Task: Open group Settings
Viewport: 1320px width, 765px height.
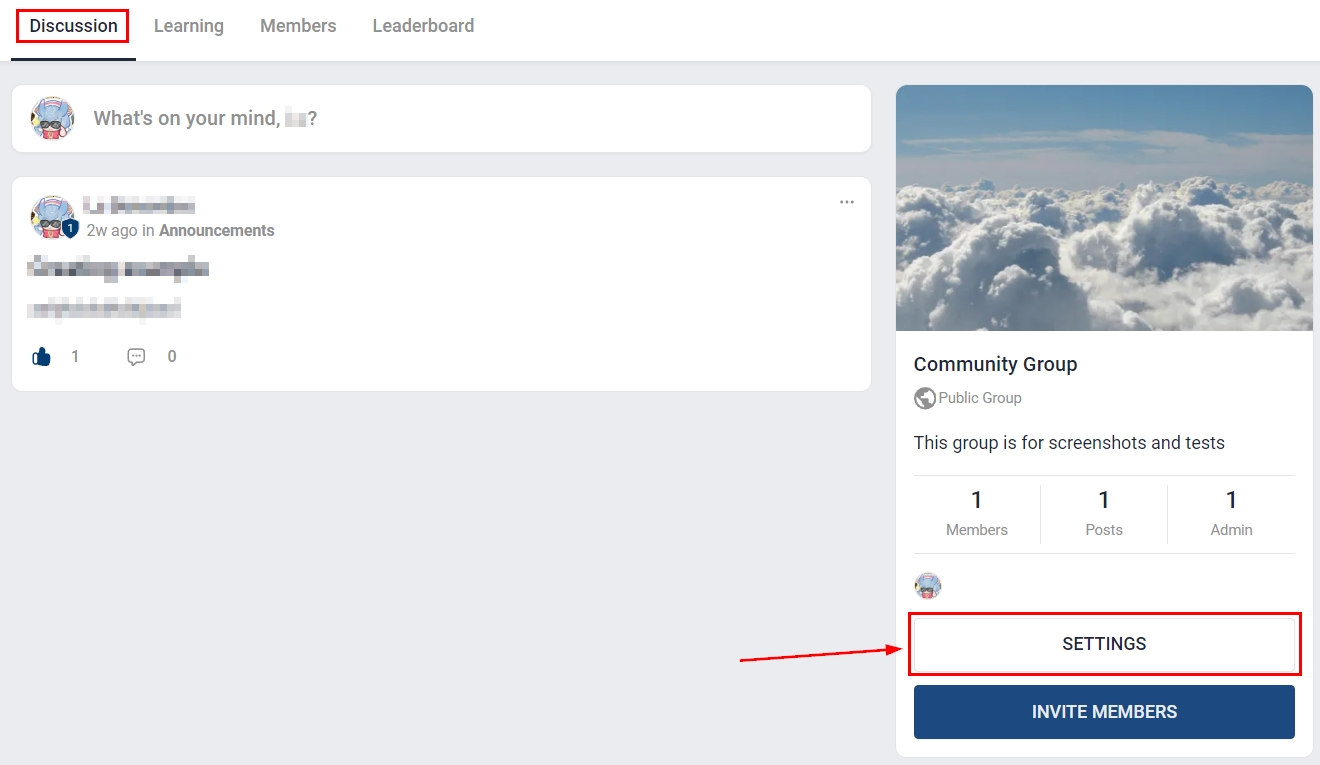Action: click(x=1104, y=644)
